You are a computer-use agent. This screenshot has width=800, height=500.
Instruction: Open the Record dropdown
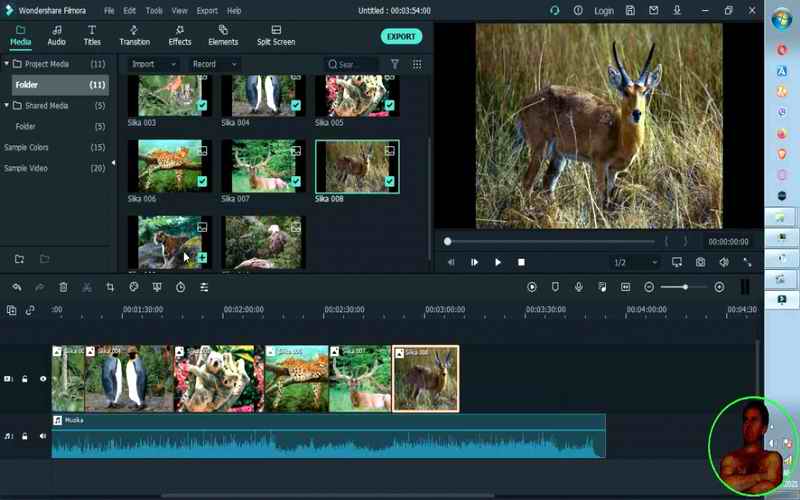point(214,64)
